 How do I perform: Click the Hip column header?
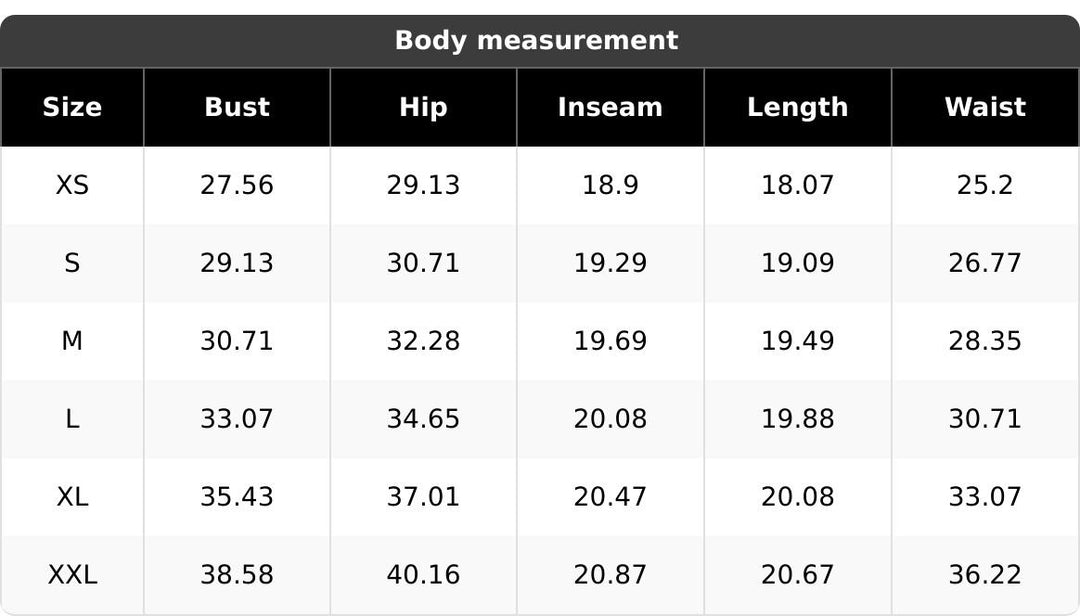tap(423, 107)
